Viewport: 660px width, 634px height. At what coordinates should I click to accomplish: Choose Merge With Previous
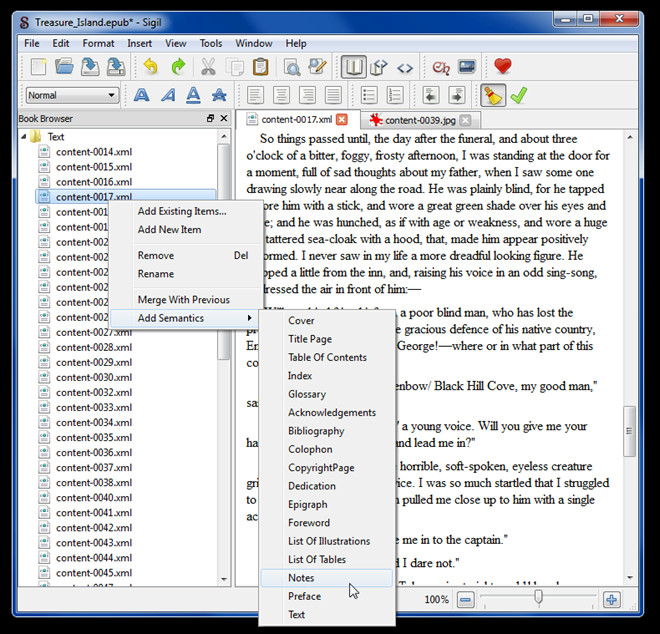184,300
